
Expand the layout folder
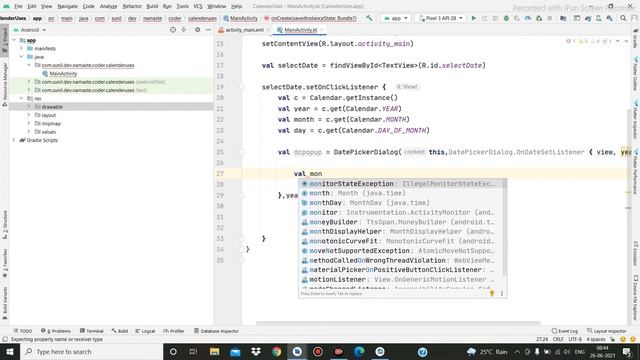click(x=29, y=115)
